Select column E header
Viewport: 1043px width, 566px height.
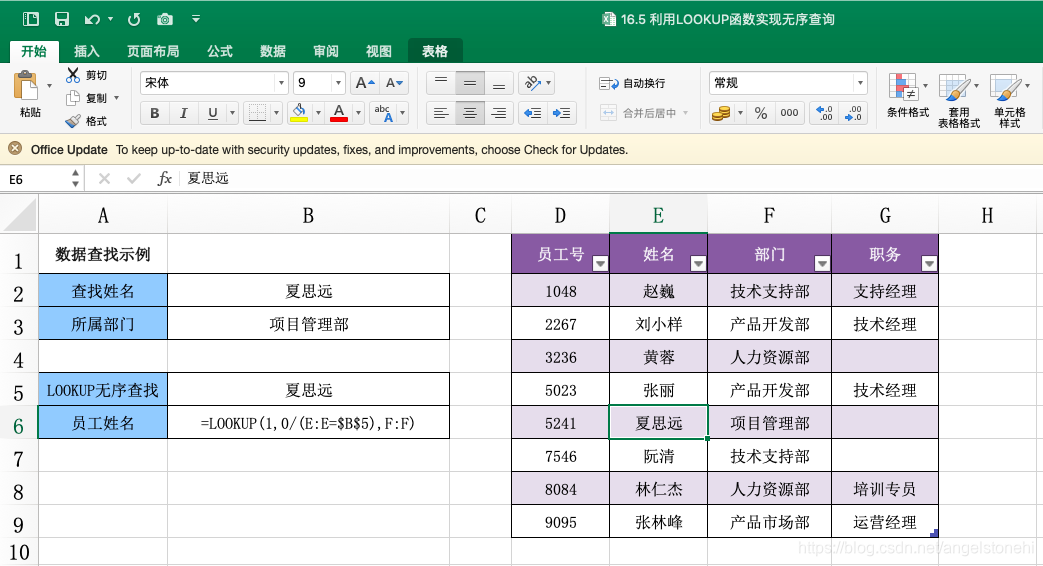(x=658, y=215)
